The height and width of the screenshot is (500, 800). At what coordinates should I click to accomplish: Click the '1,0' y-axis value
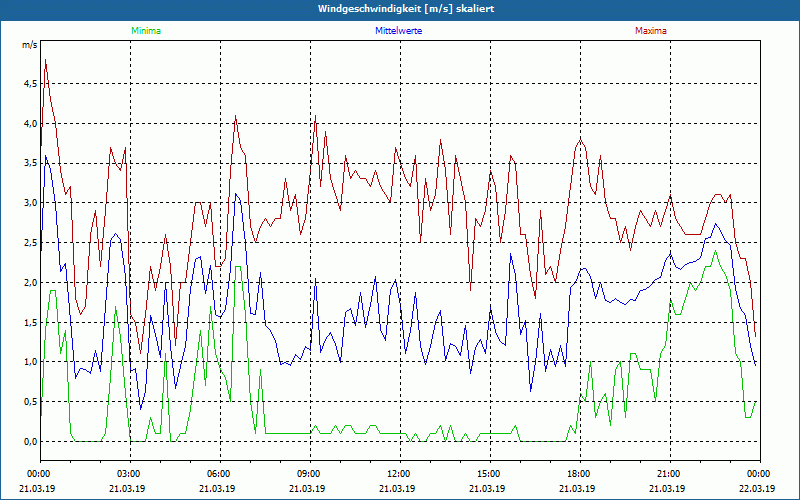click(x=30, y=362)
